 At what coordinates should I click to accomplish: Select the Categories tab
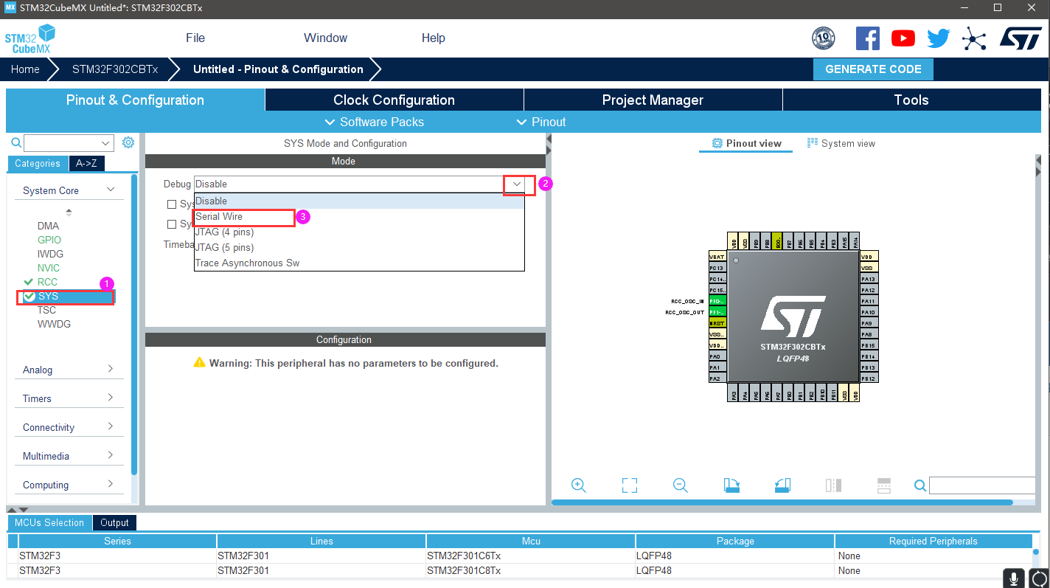[x=38, y=163]
